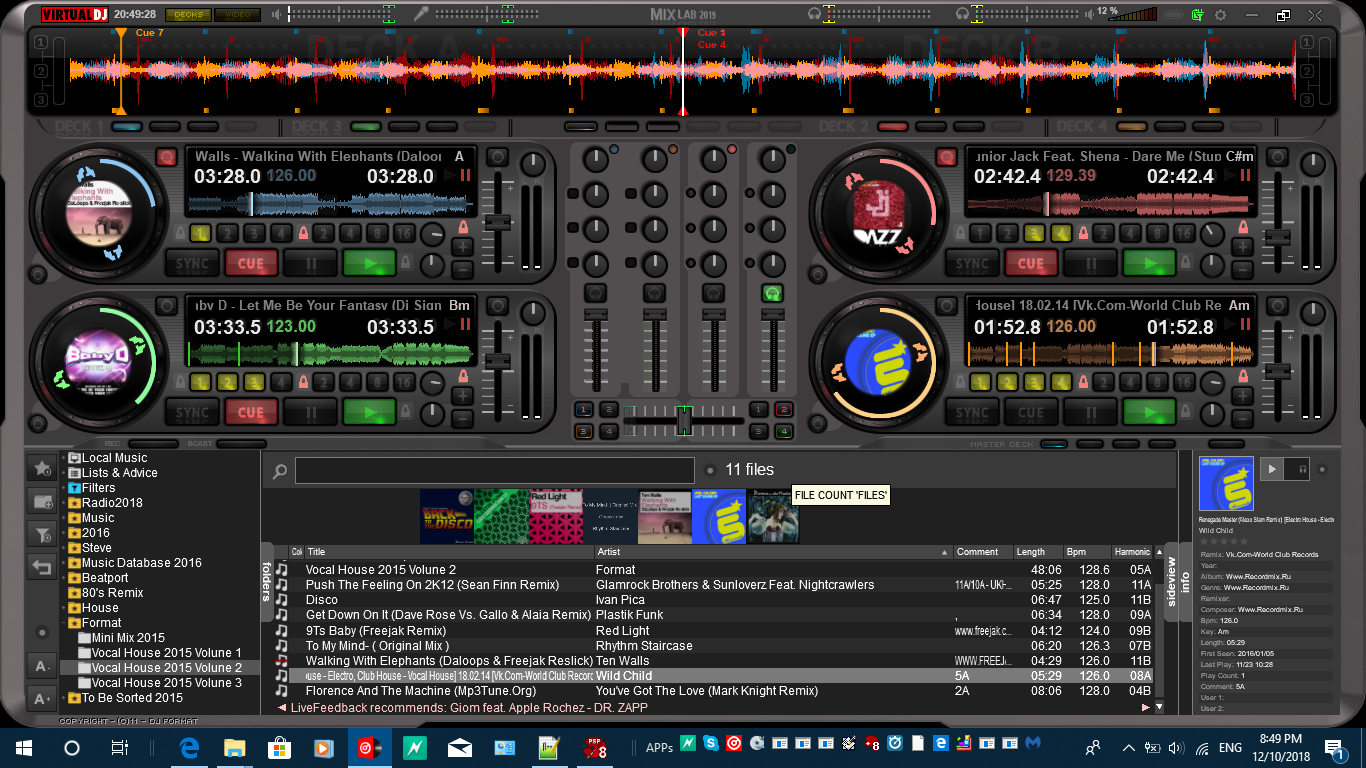Sort by Harmonic column header
This screenshot has height=768, width=1366.
[1134, 552]
